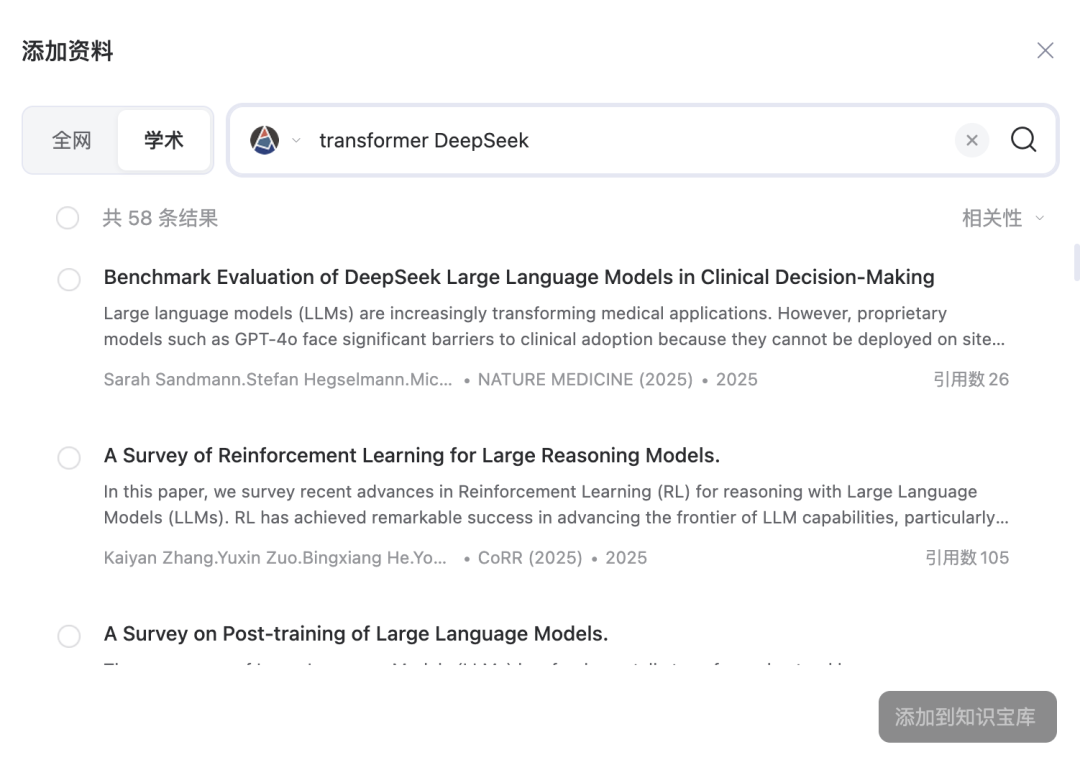Expand the search source dropdown arrow
The height and width of the screenshot is (765, 1080).
click(x=296, y=140)
